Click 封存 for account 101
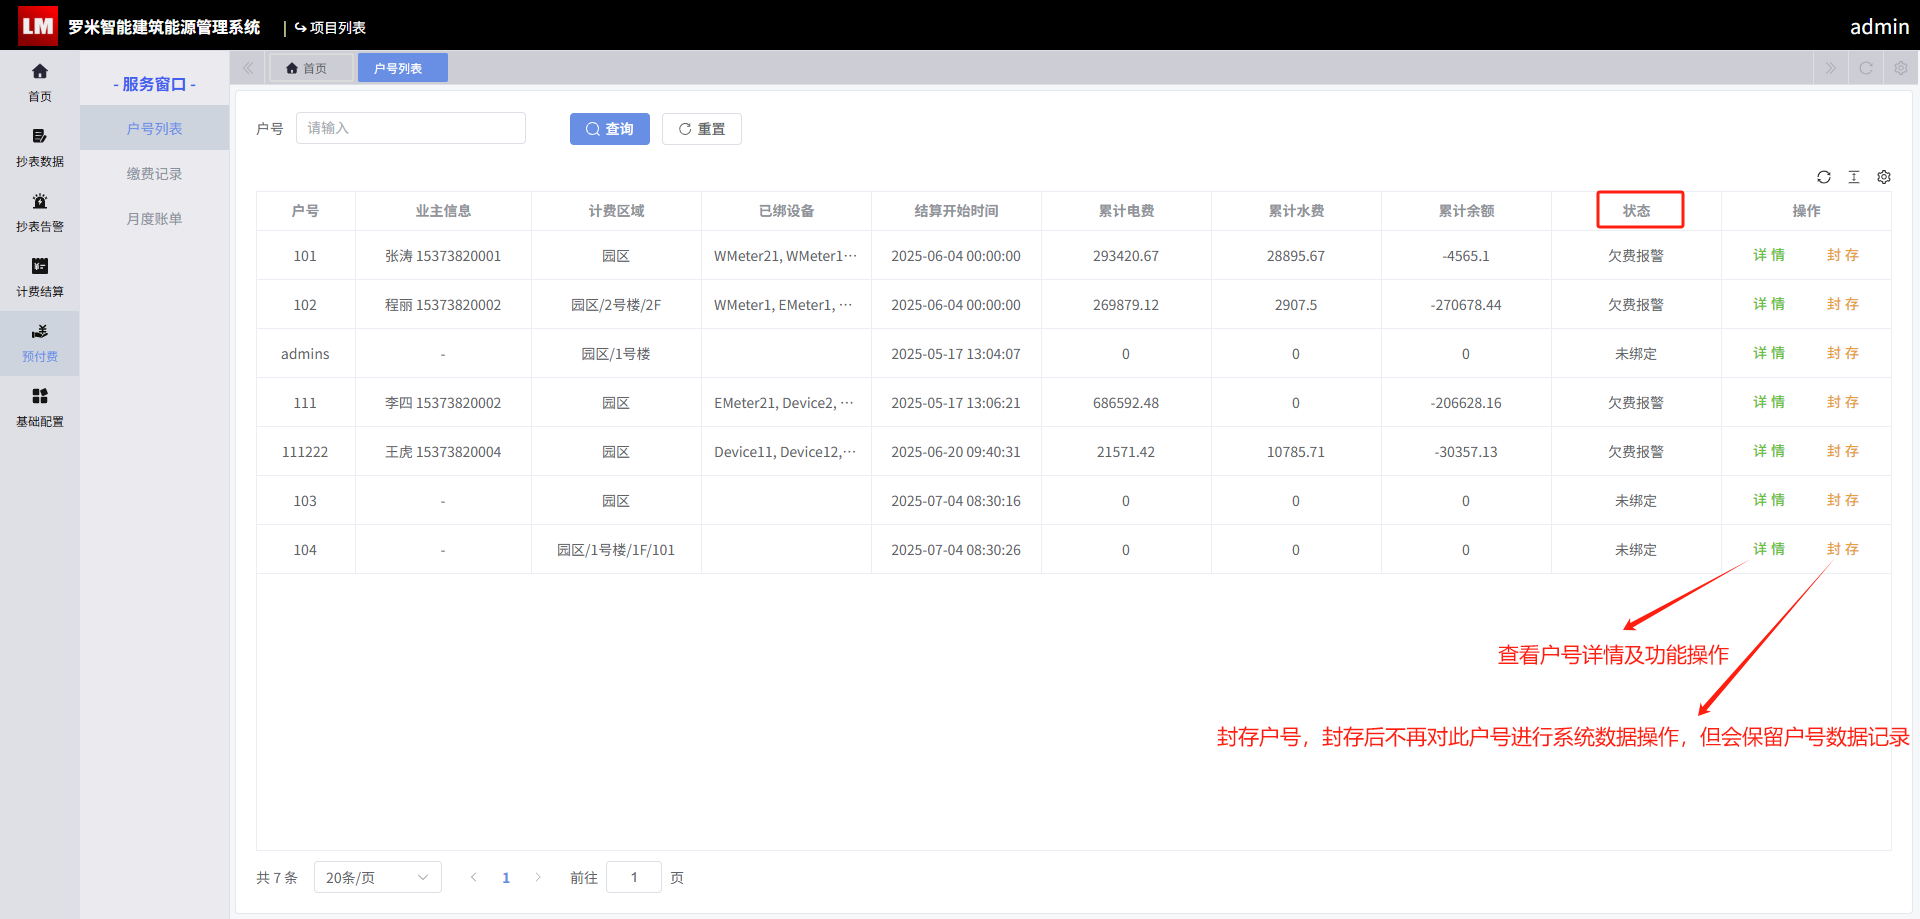This screenshot has height=919, width=1920. (x=1843, y=255)
